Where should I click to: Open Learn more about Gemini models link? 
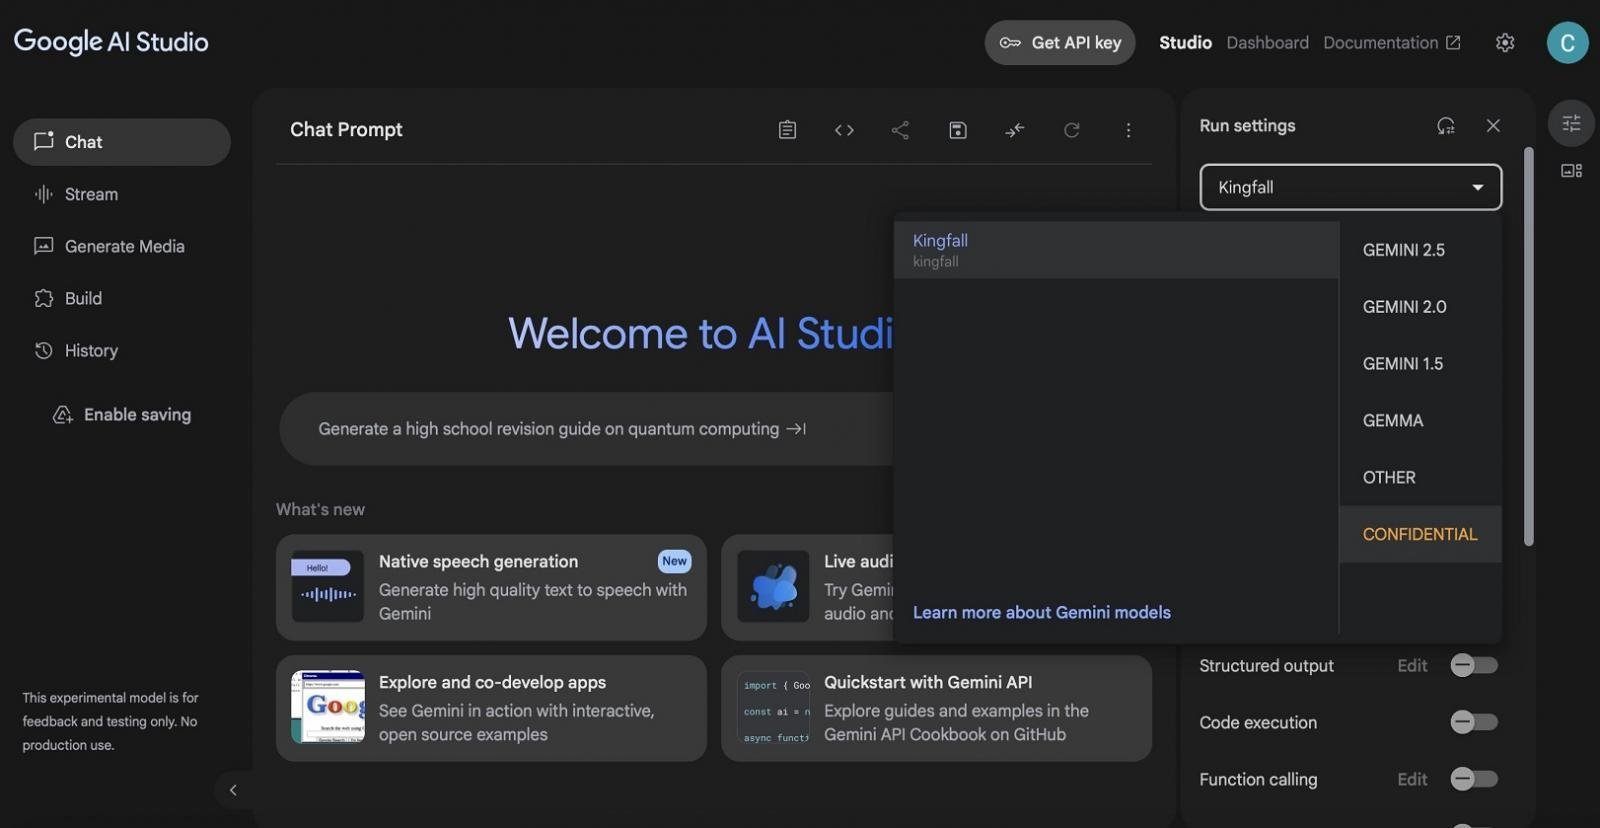(x=1041, y=612)
